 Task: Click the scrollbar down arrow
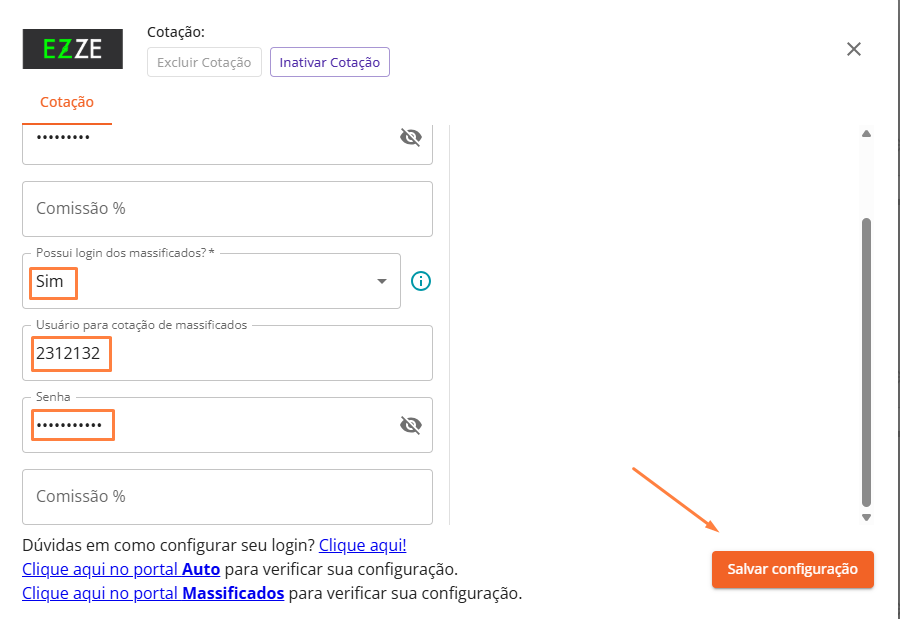[866, 517]
